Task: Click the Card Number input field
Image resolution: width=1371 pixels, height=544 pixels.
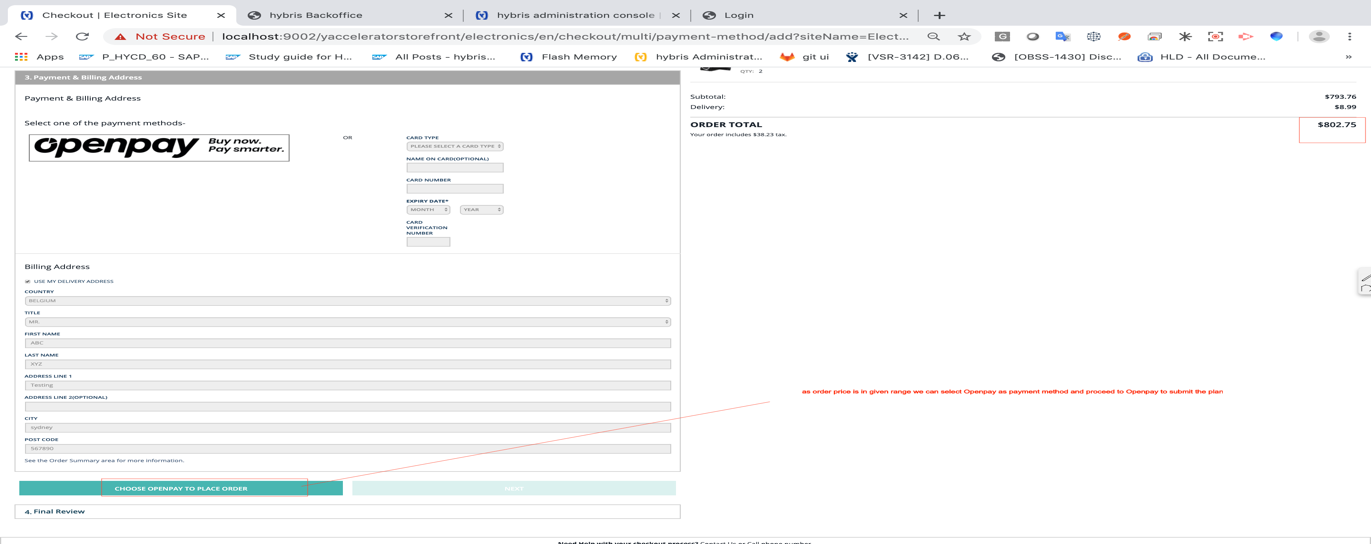Action: coord(455,189)
